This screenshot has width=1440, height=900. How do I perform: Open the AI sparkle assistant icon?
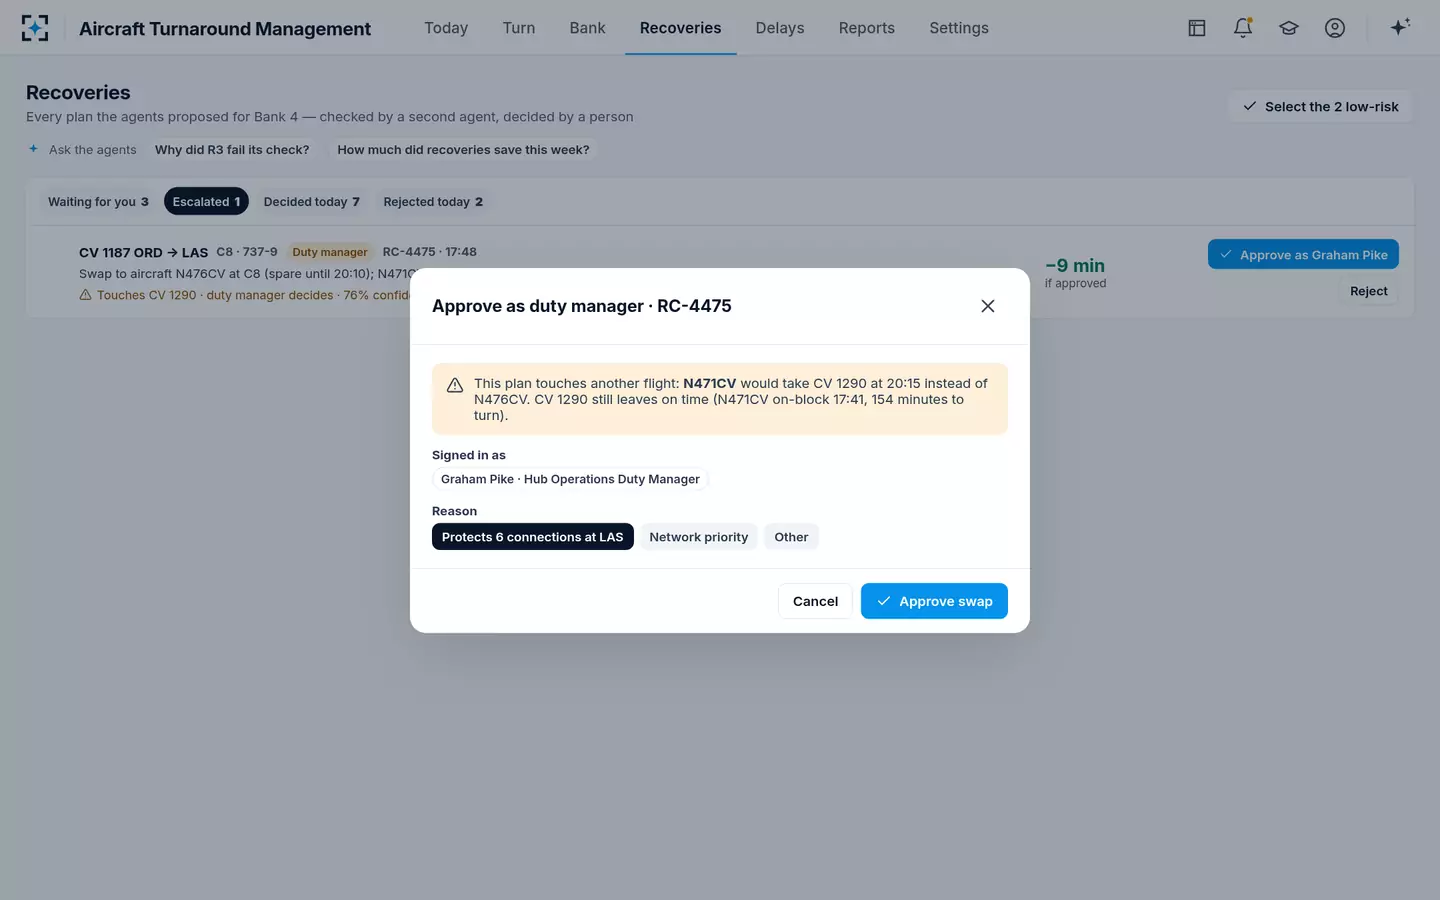coord(1400,27)
